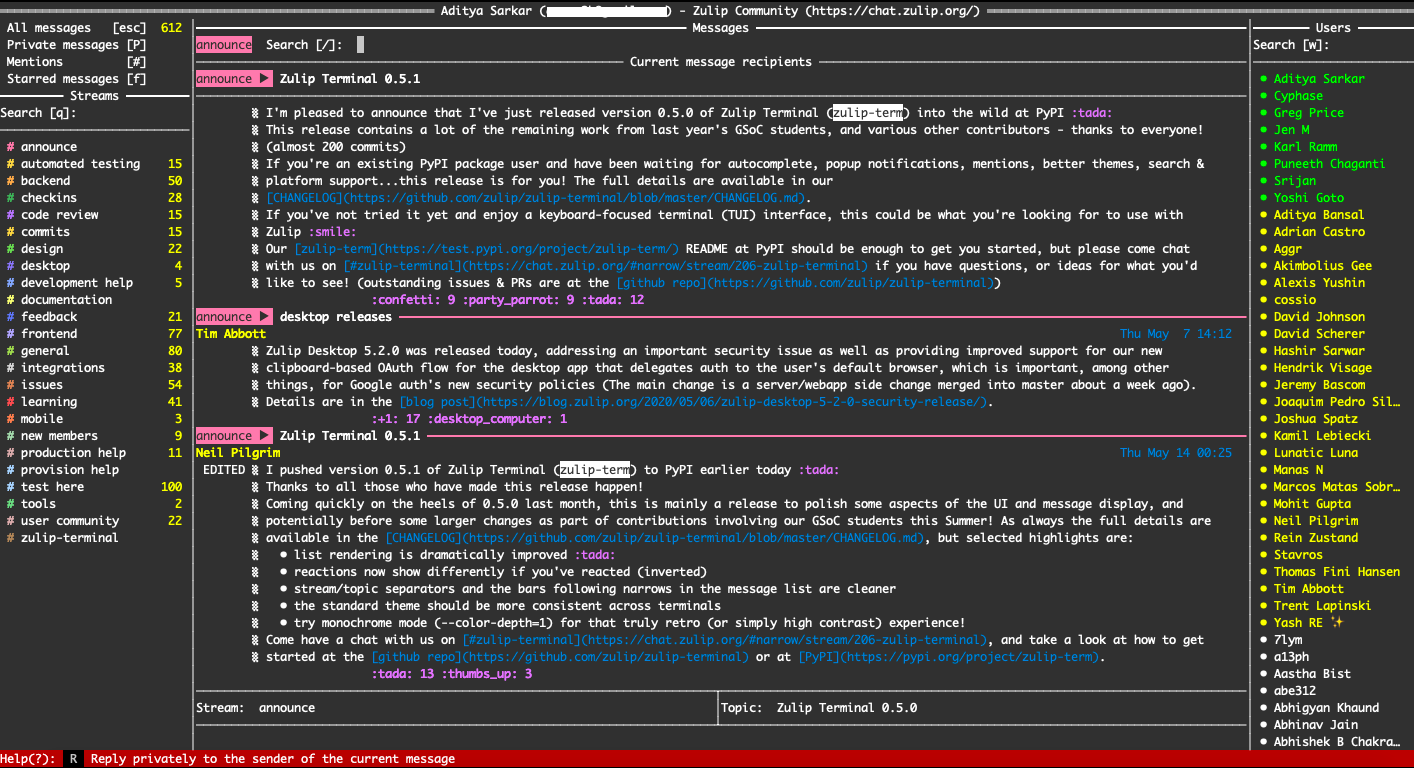Select the issues stream

coord(94,385)
